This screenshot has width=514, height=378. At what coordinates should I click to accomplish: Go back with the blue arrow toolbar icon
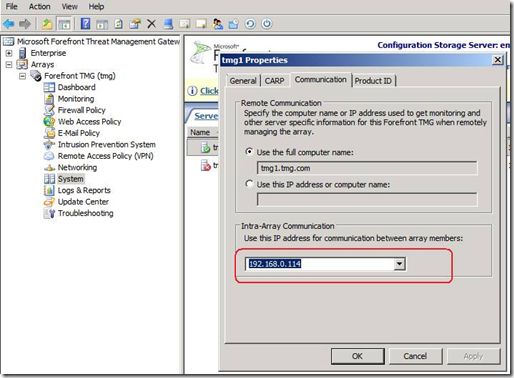9,24
